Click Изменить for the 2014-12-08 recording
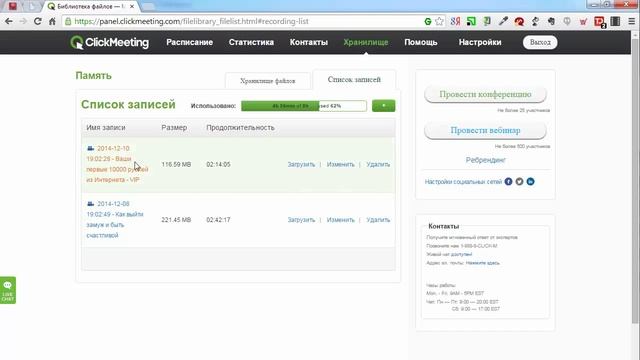The image size is (640, 360). coord(340,220)
